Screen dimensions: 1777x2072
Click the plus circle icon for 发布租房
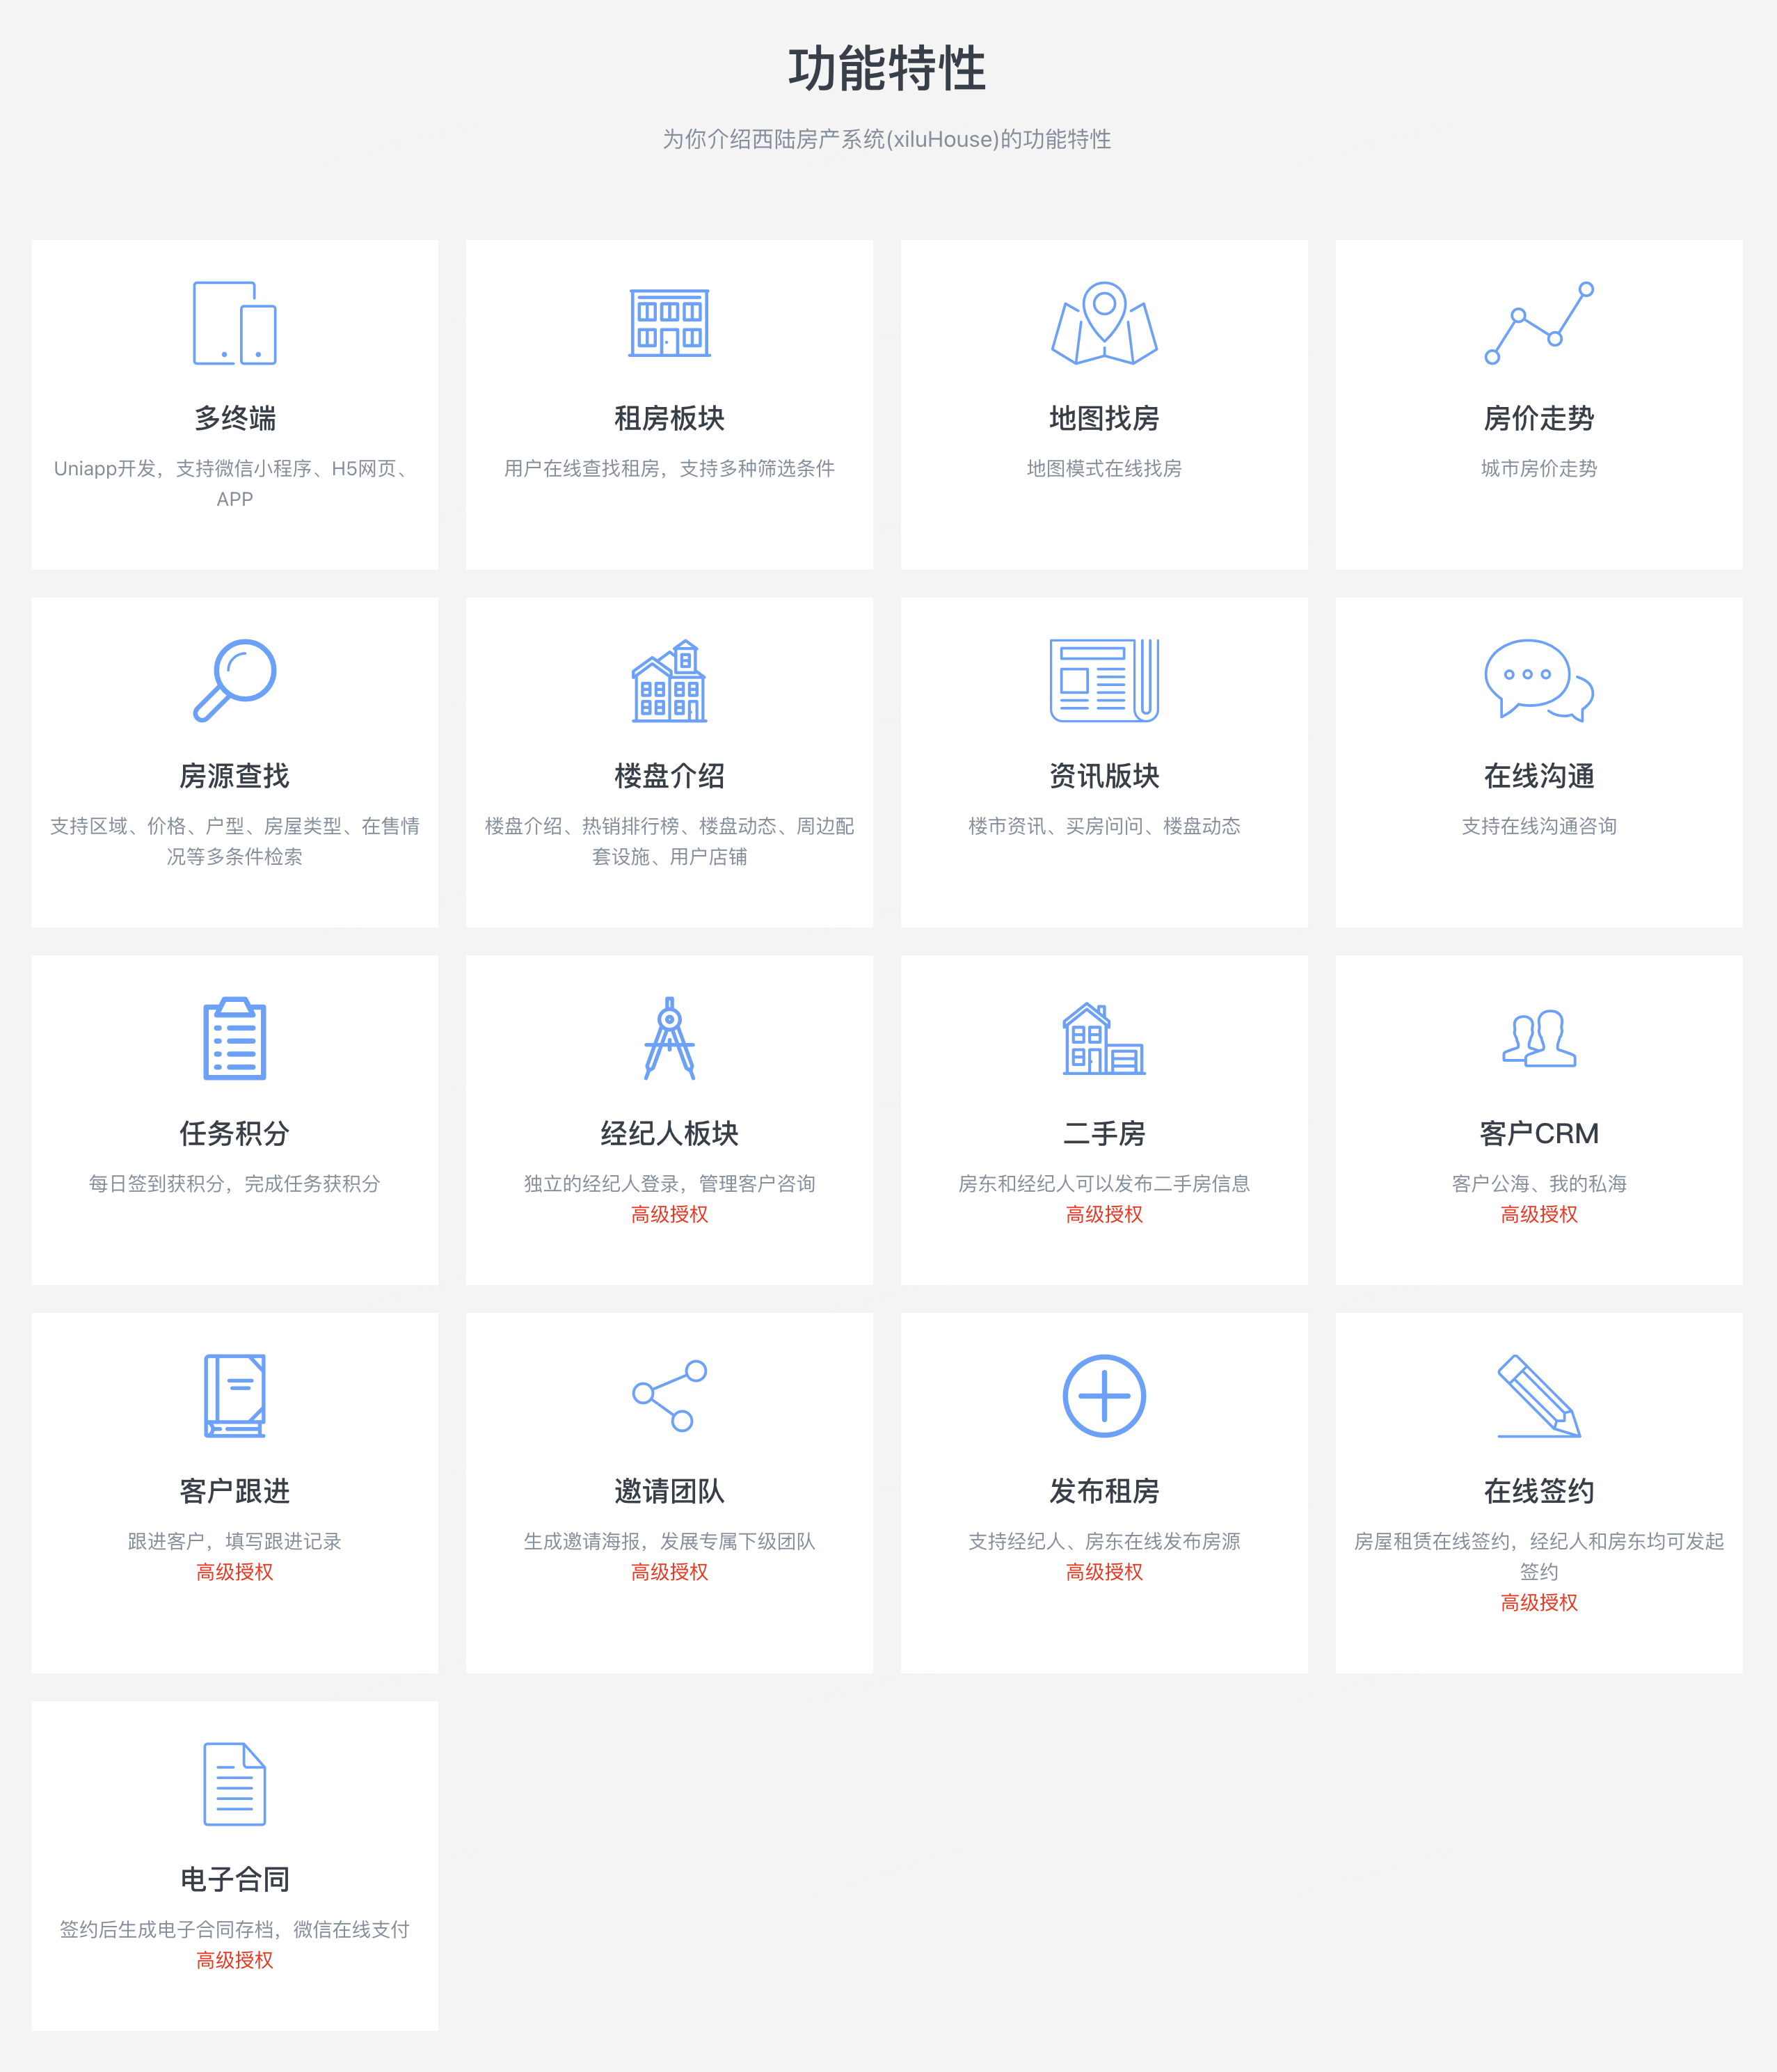[1104, 1395]
